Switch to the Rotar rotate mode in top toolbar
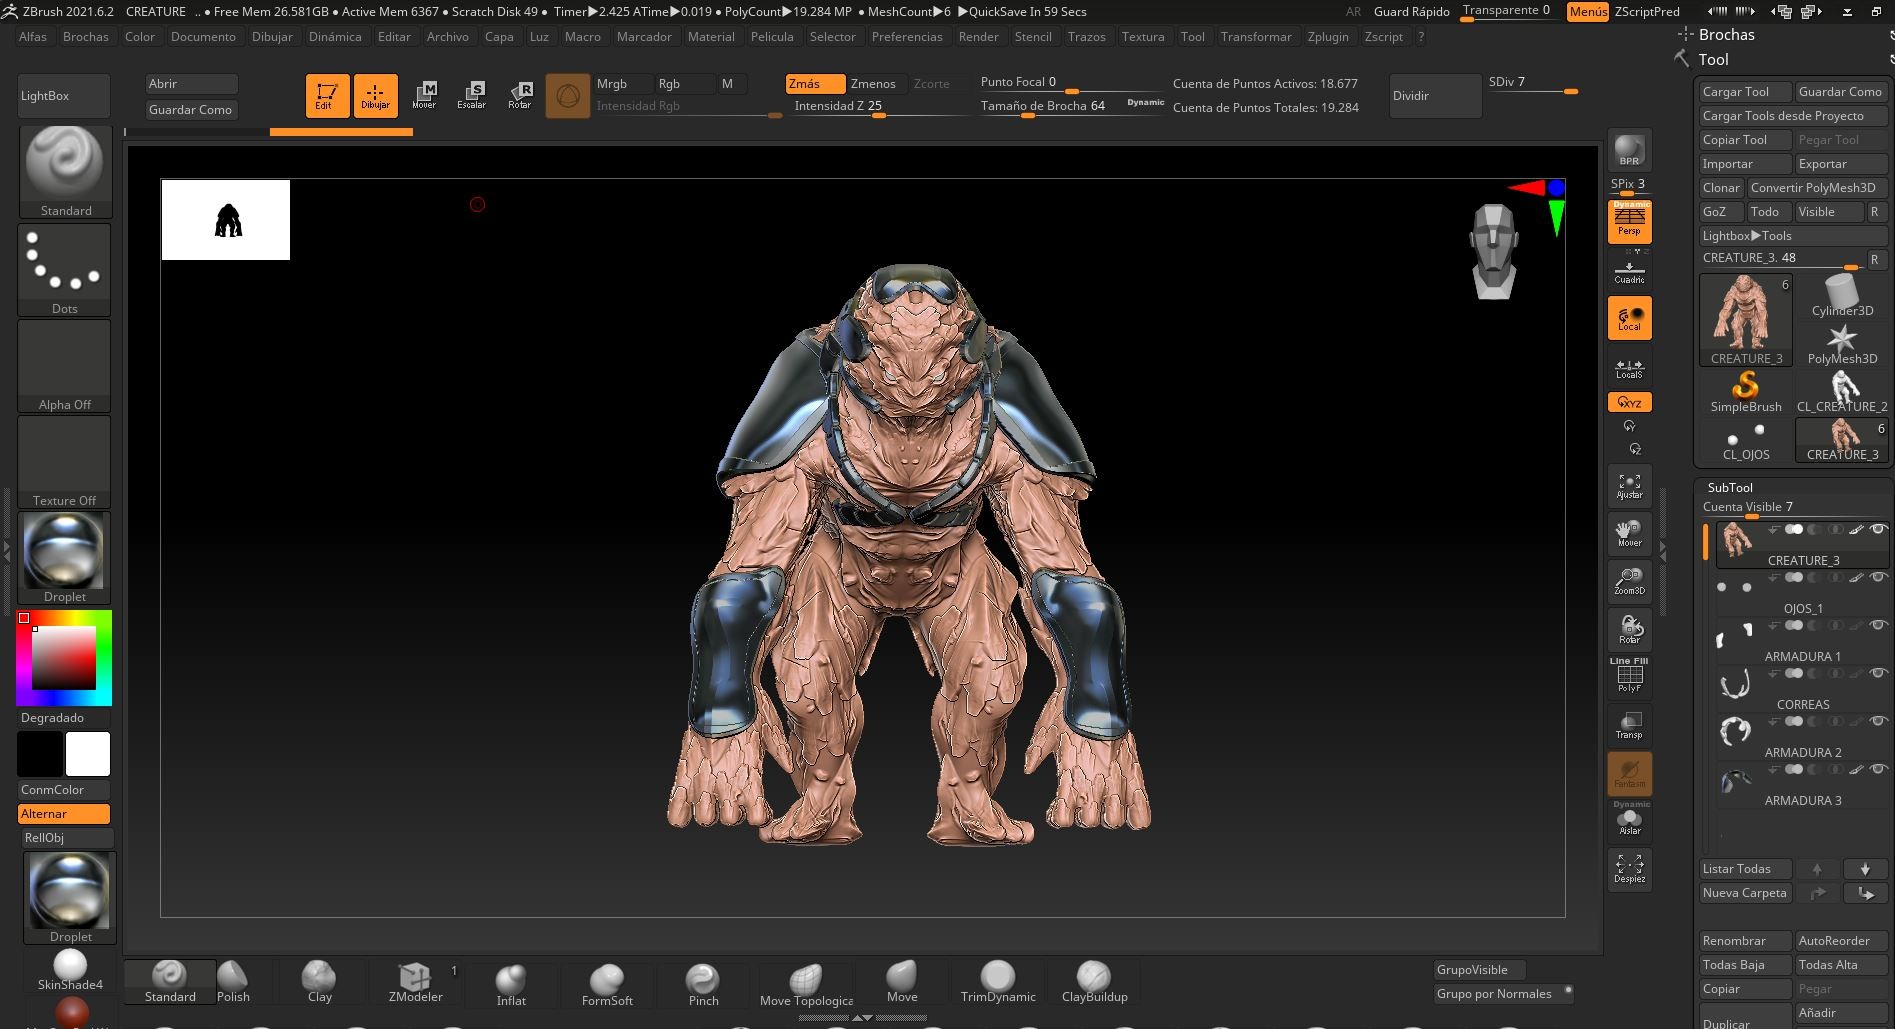Screen dimensions: 1895x1029 point(520,96)
